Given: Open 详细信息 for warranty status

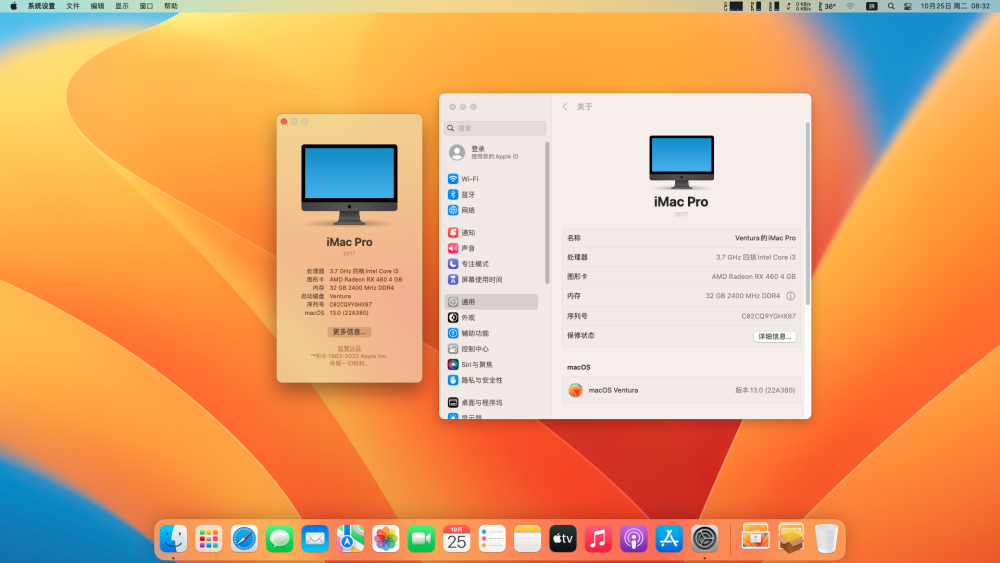Looking at the screenshot, I should pyautogui.click(x=774, y=337).
